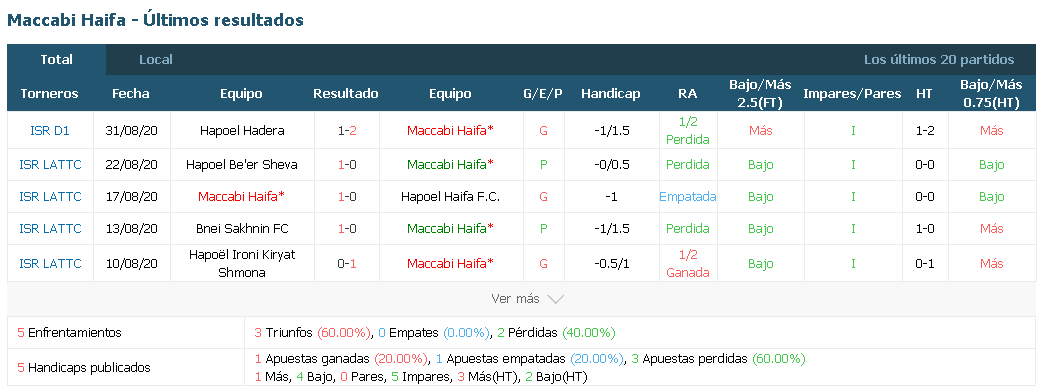
Task: Click ISR LATTC link for 10/08/20 match
Action: click(x=51, y=263)
